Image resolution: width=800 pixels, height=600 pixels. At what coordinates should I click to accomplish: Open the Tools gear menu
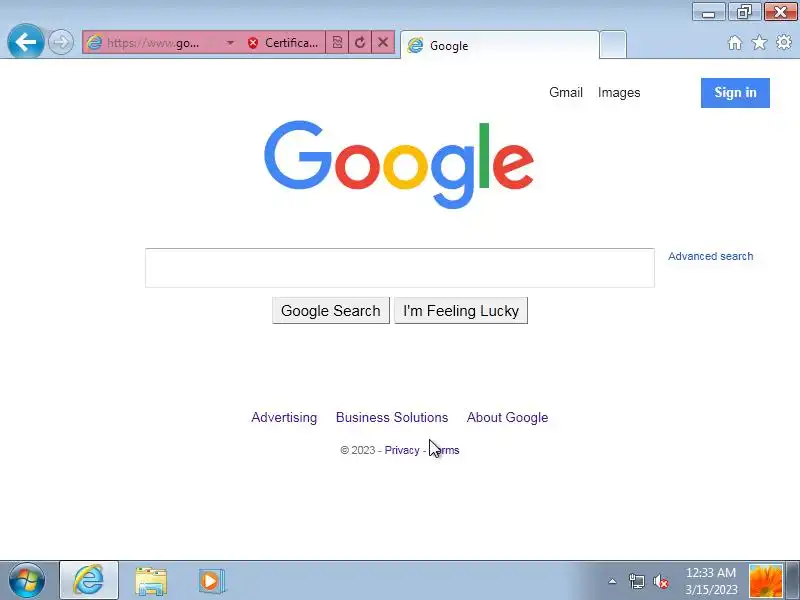point(784,42)
